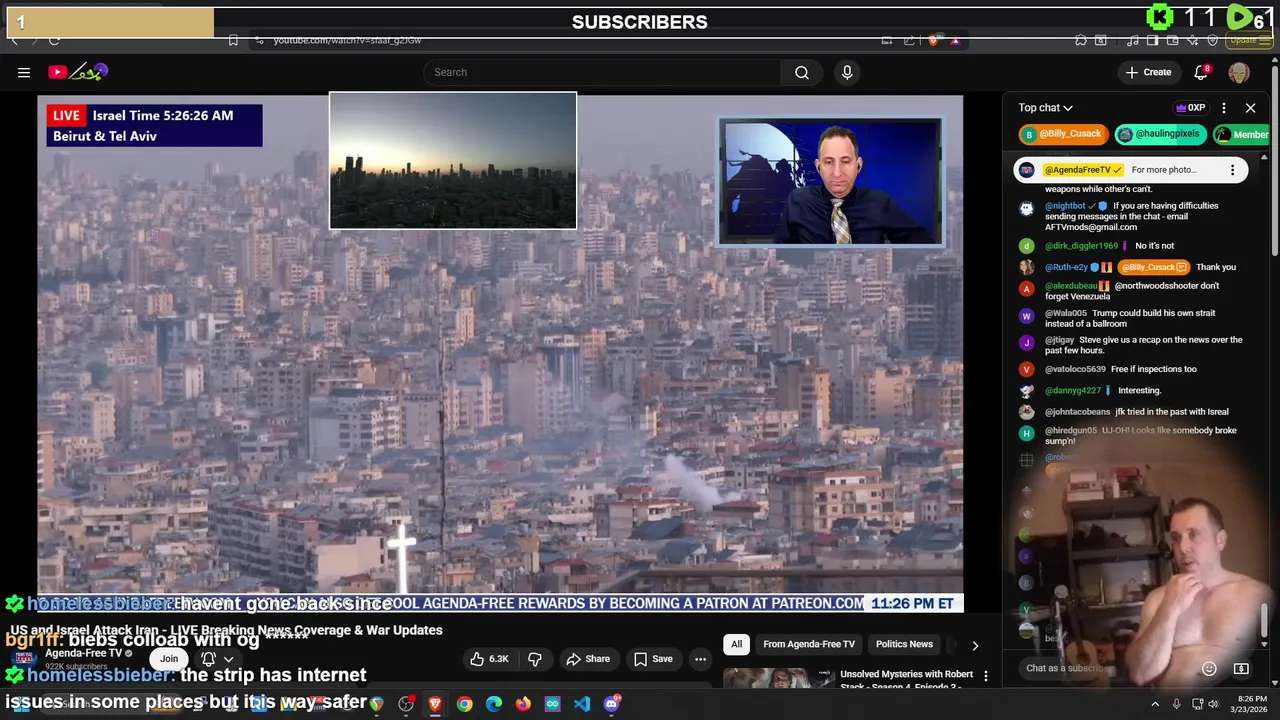The height and width of the screenshot is (720, 1280).
Task: Dislike the live video
Action: 535,659
